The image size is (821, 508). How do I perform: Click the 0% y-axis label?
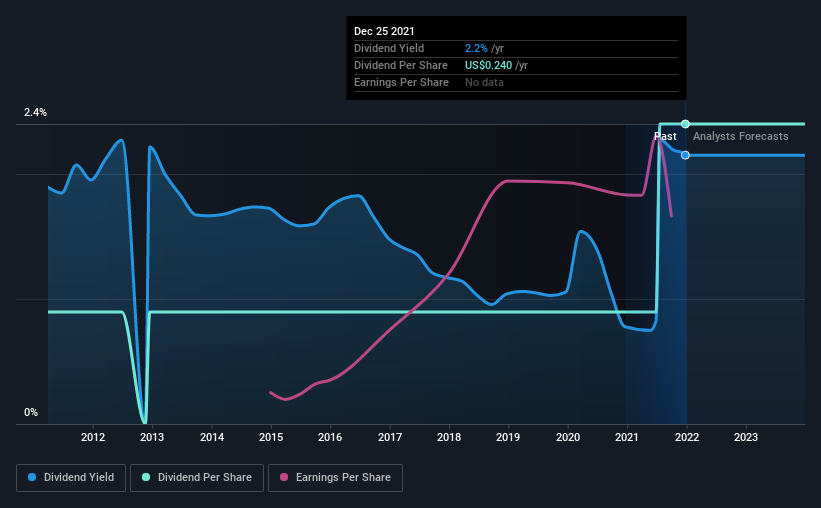tap(31, 413)
